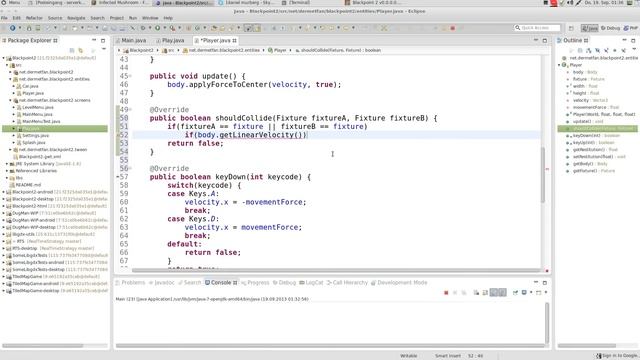Expand JRE System Library node
The height and width of the screenshot is (360, 640).
[x=7, y=164]
